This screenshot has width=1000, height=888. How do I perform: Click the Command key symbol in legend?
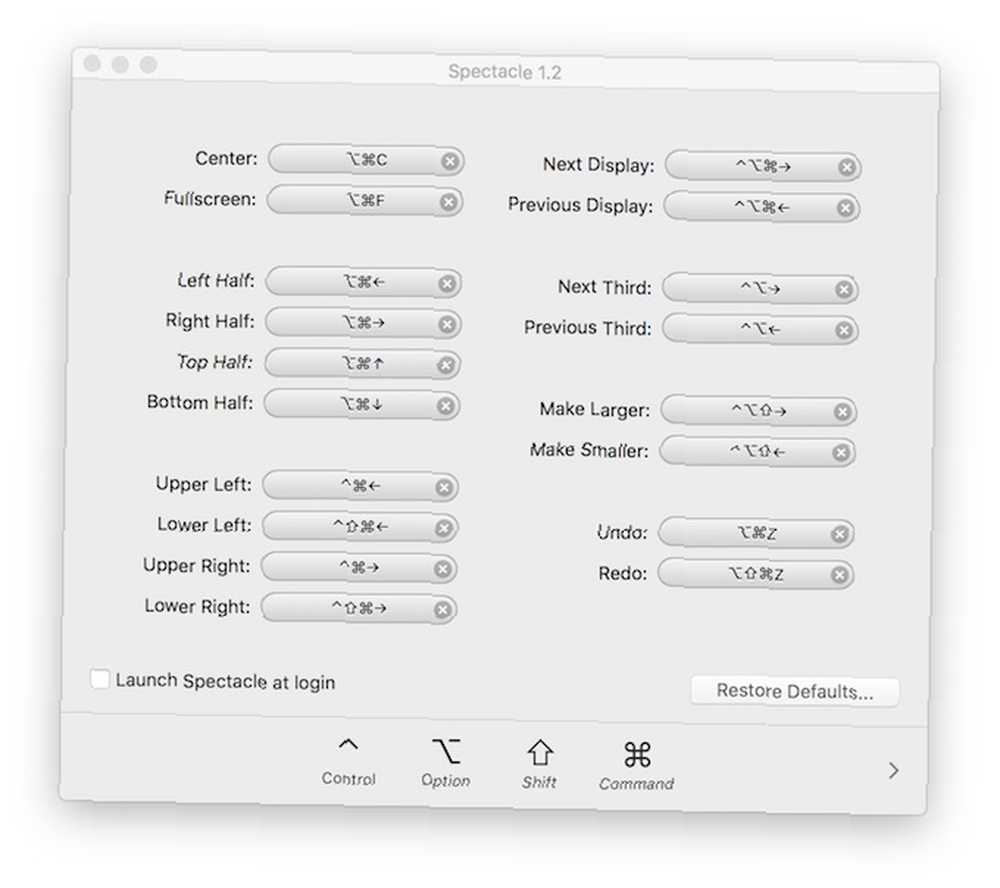[637, 755]
